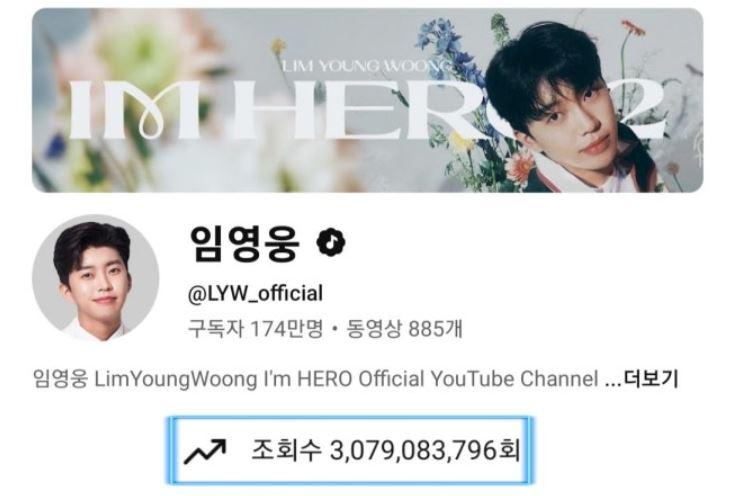This screenshot has height=496, width=730.
Task: Open the round profile avatar photo
Action: [x=95, y=278]
